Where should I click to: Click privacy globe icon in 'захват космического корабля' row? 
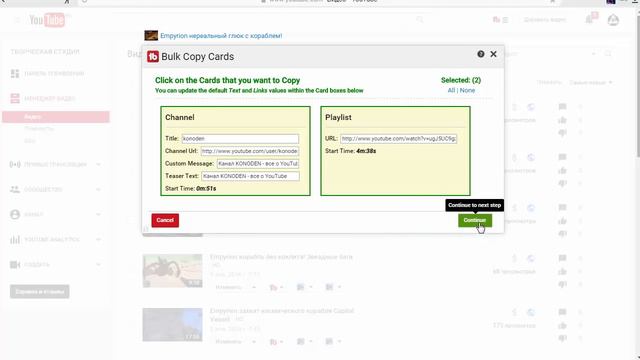coord(531,312)
